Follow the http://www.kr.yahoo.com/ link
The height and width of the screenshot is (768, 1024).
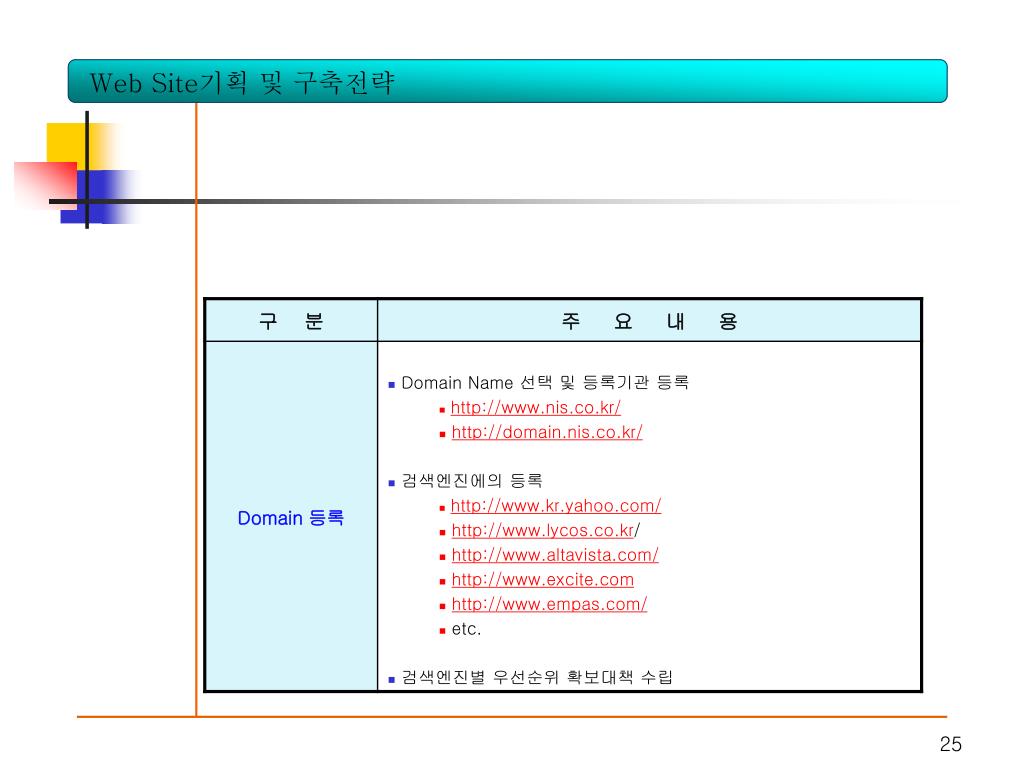[x=556, y=505]
